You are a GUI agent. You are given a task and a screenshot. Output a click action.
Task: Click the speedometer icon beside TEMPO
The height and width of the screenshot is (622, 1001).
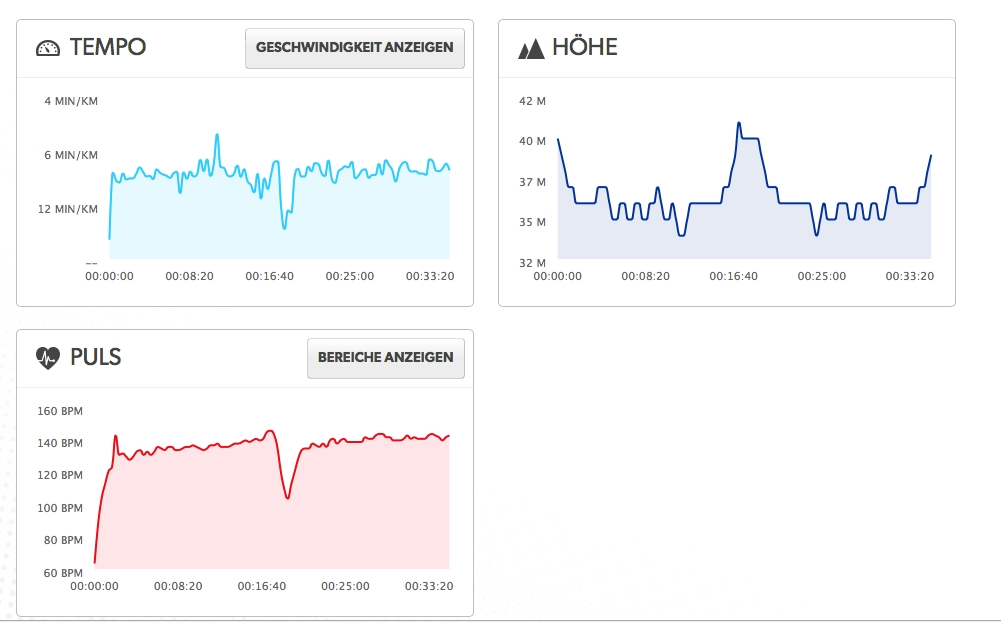(48, 48)
